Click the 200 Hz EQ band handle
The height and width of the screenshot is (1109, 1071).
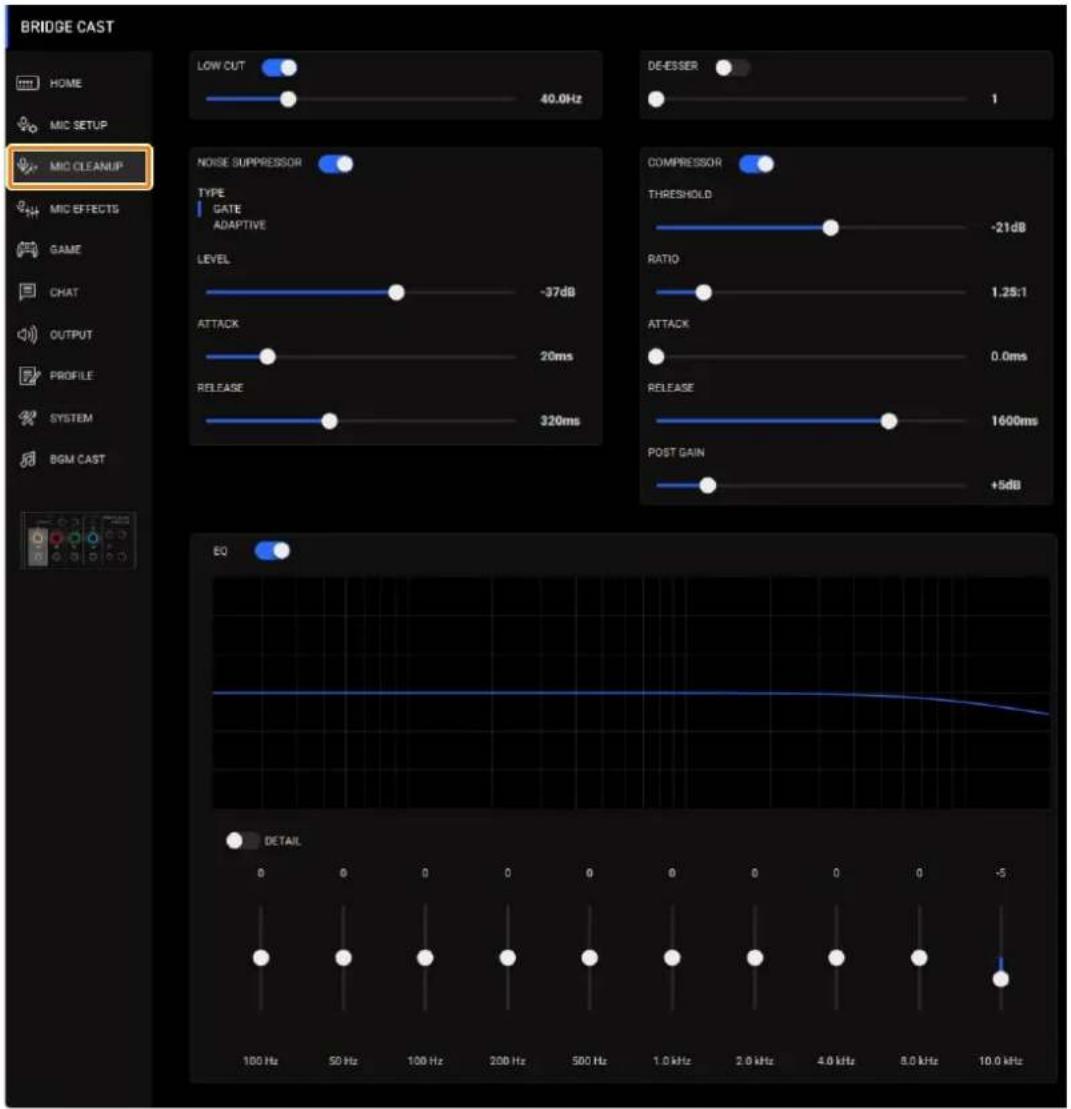[508, 958]
